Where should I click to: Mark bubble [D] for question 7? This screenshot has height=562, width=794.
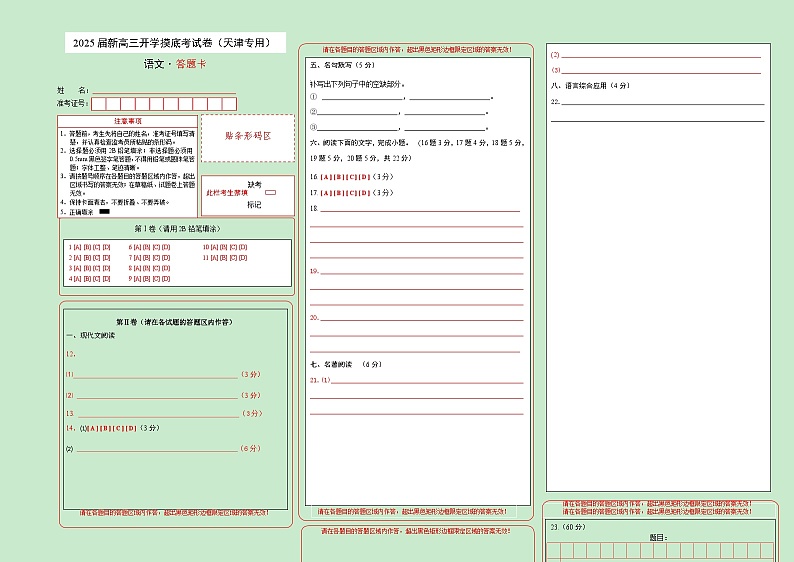point(166,258)
